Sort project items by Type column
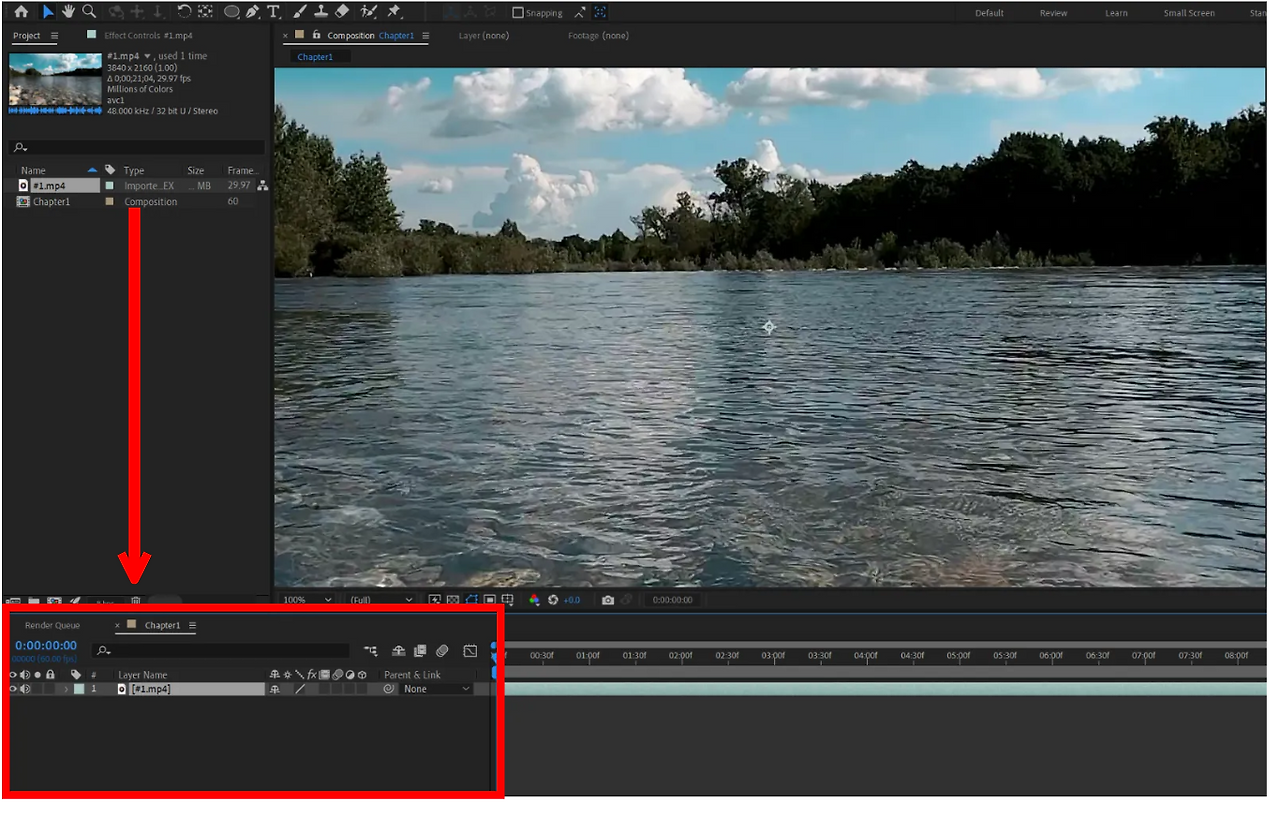This screenshot has width=1280, height=832. [134, 171]
